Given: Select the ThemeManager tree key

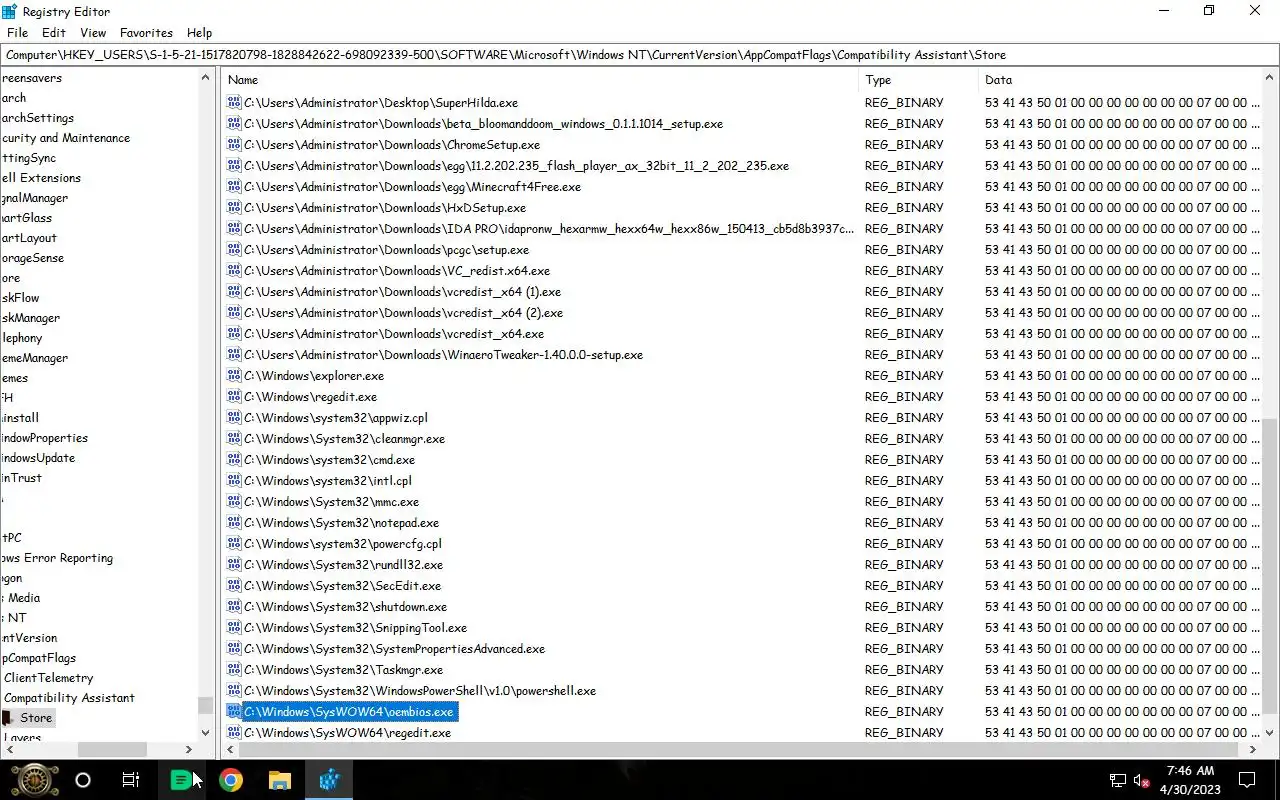Looking at the screenshot, I should coord(34,358).
